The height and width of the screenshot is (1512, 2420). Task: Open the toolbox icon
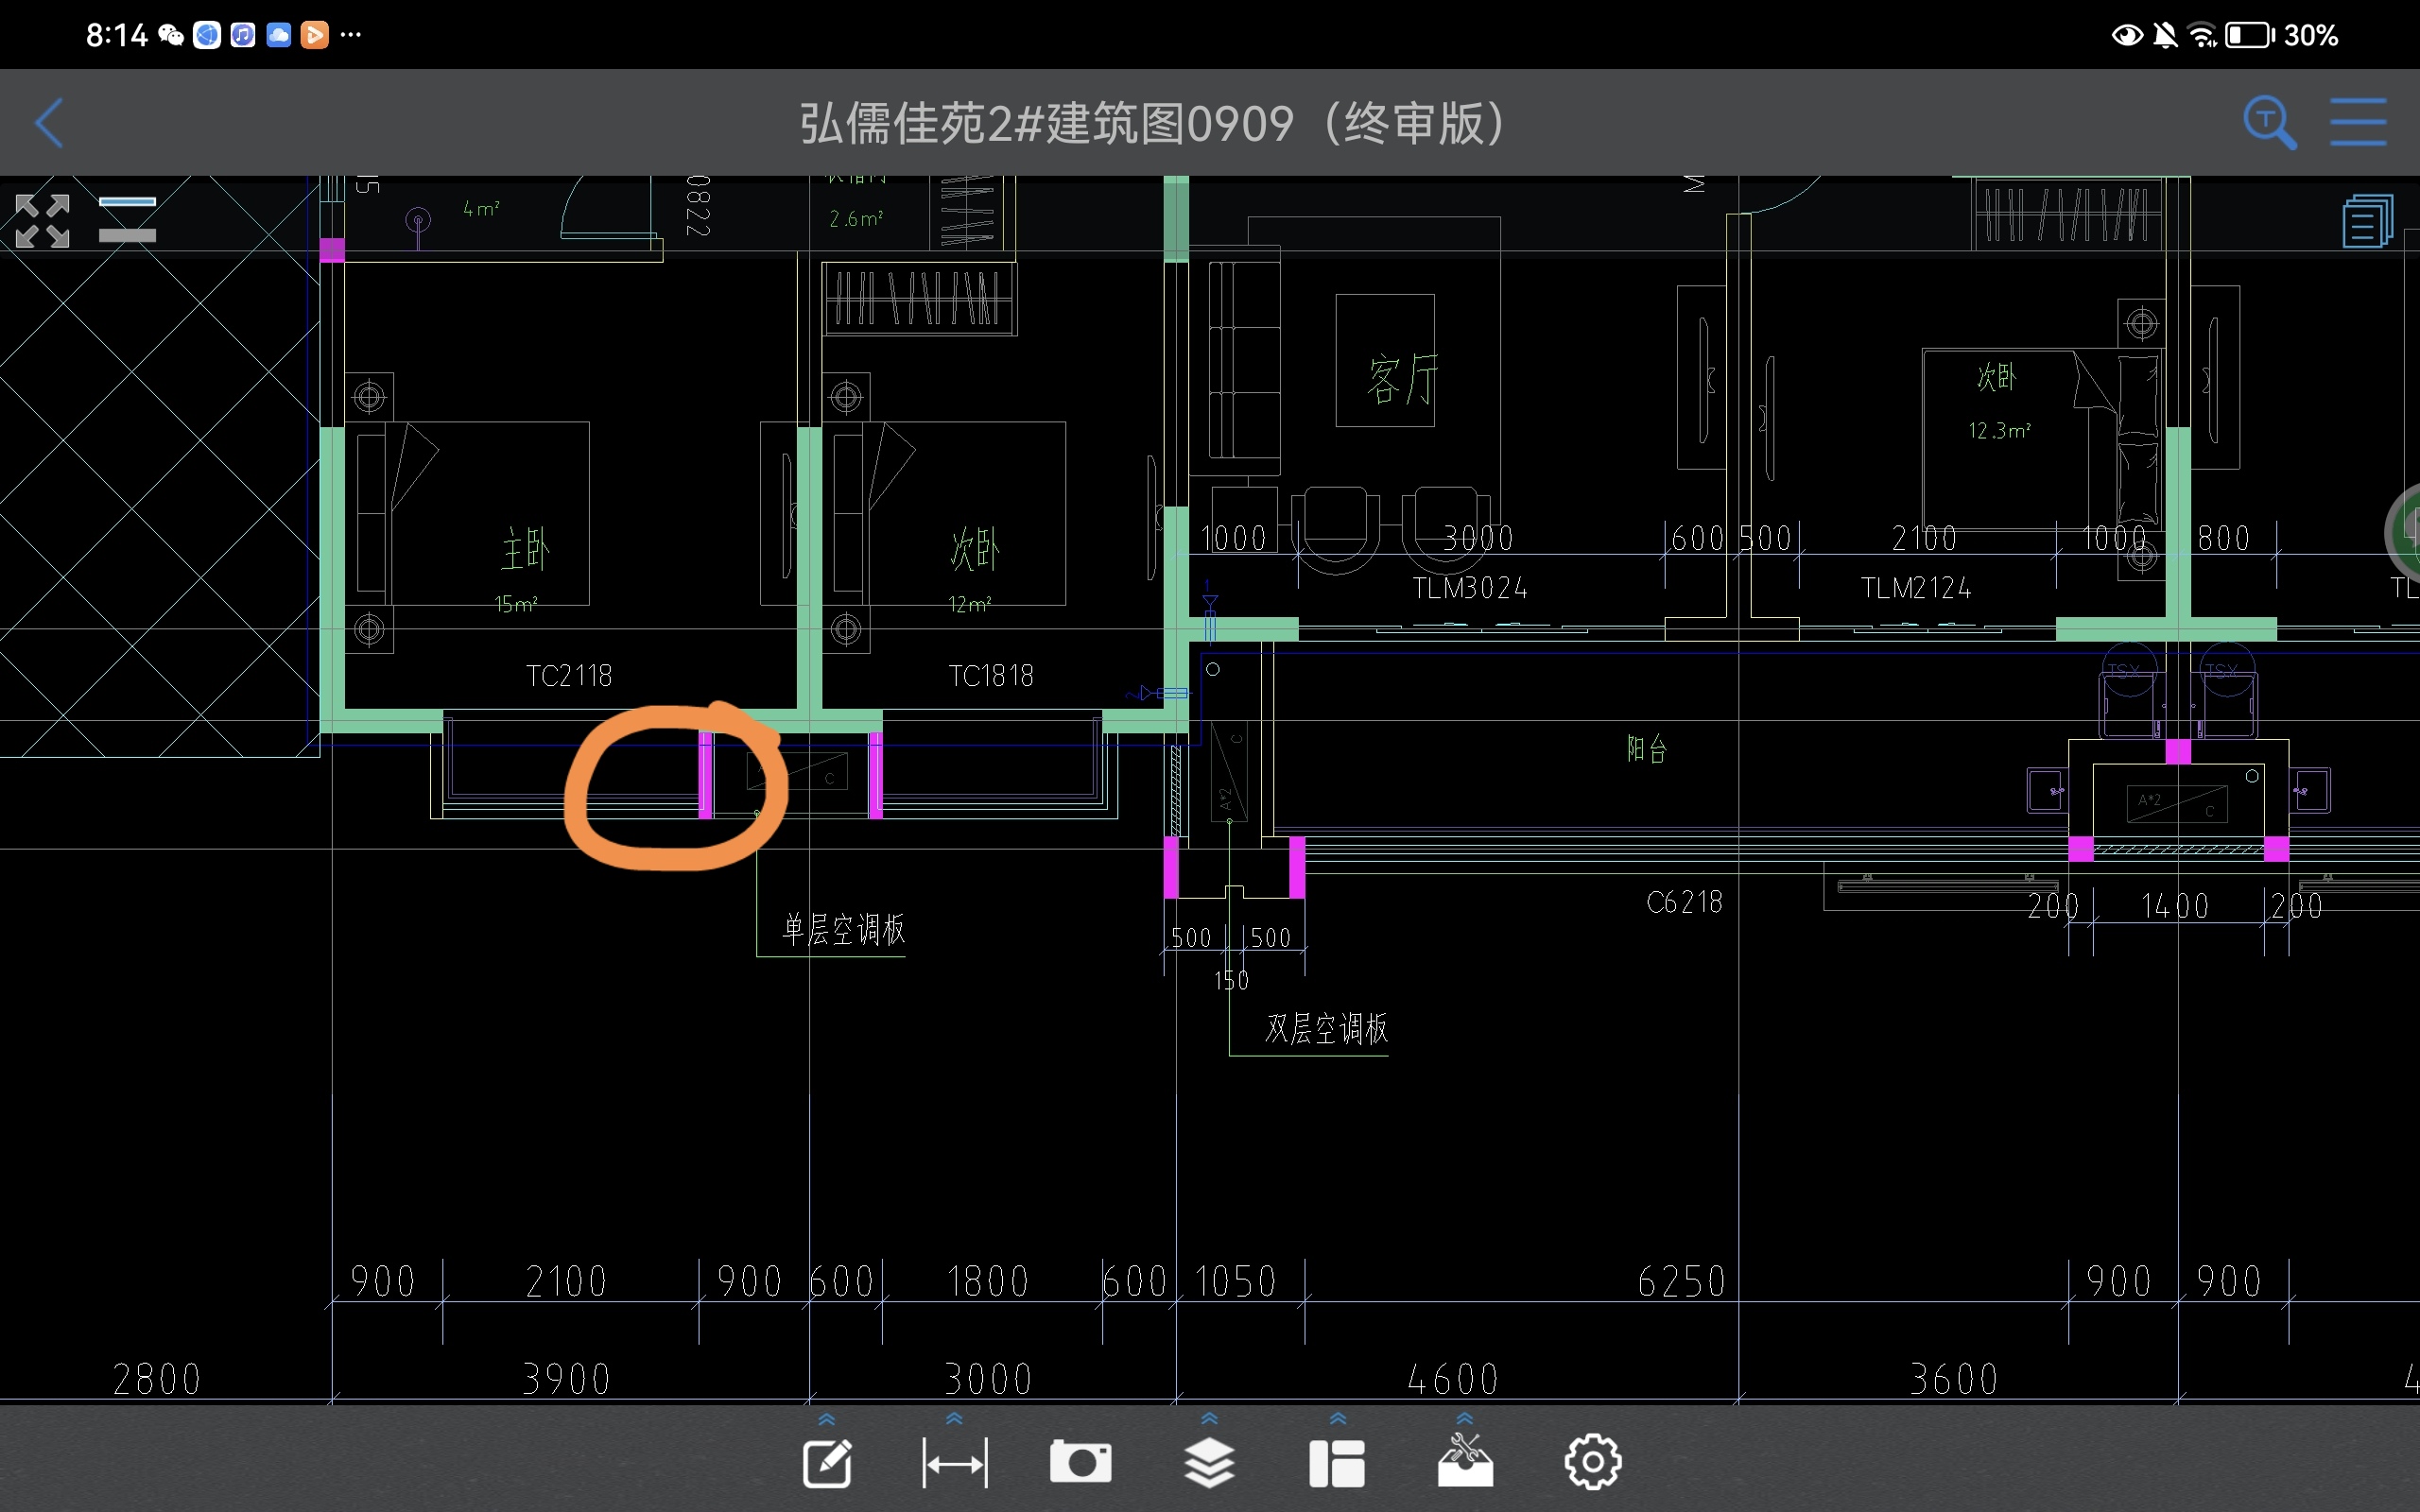coord(1465,1464)
